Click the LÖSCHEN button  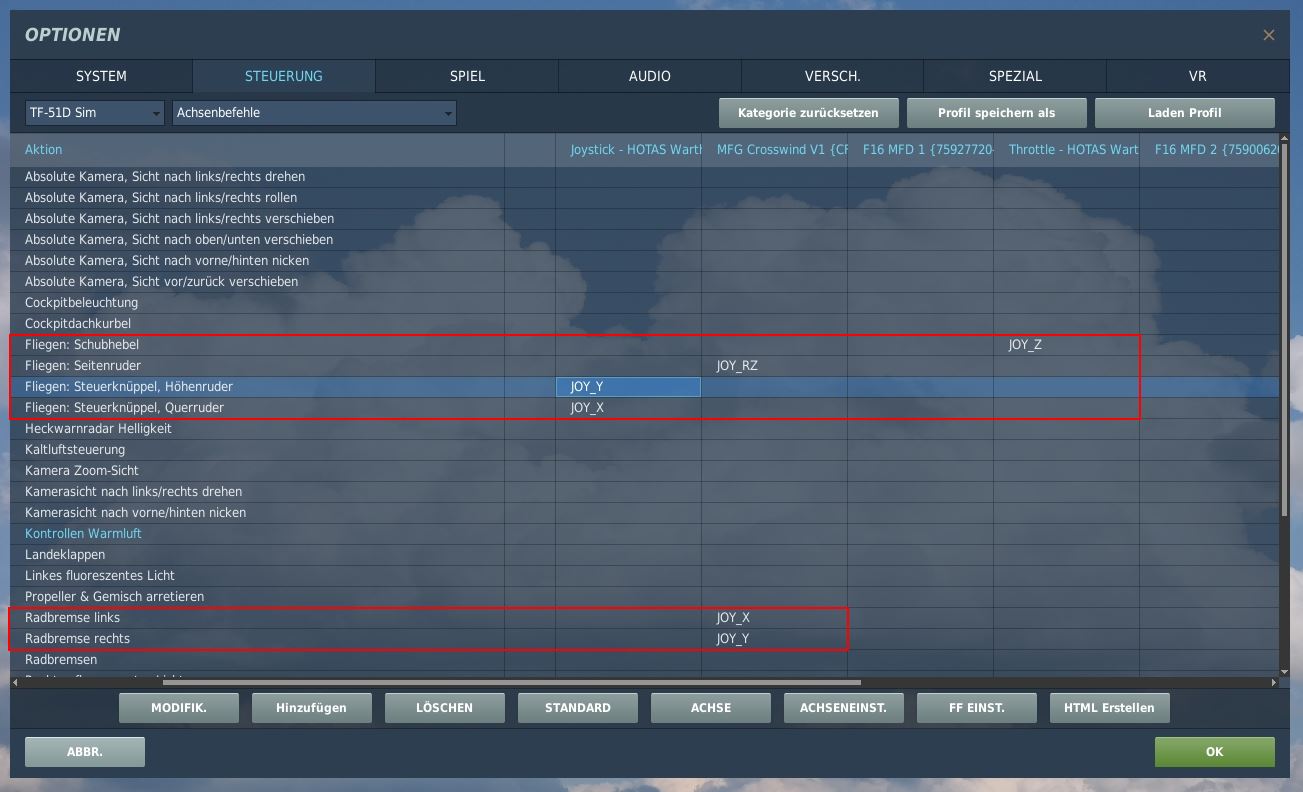click(x=444, y=708)
